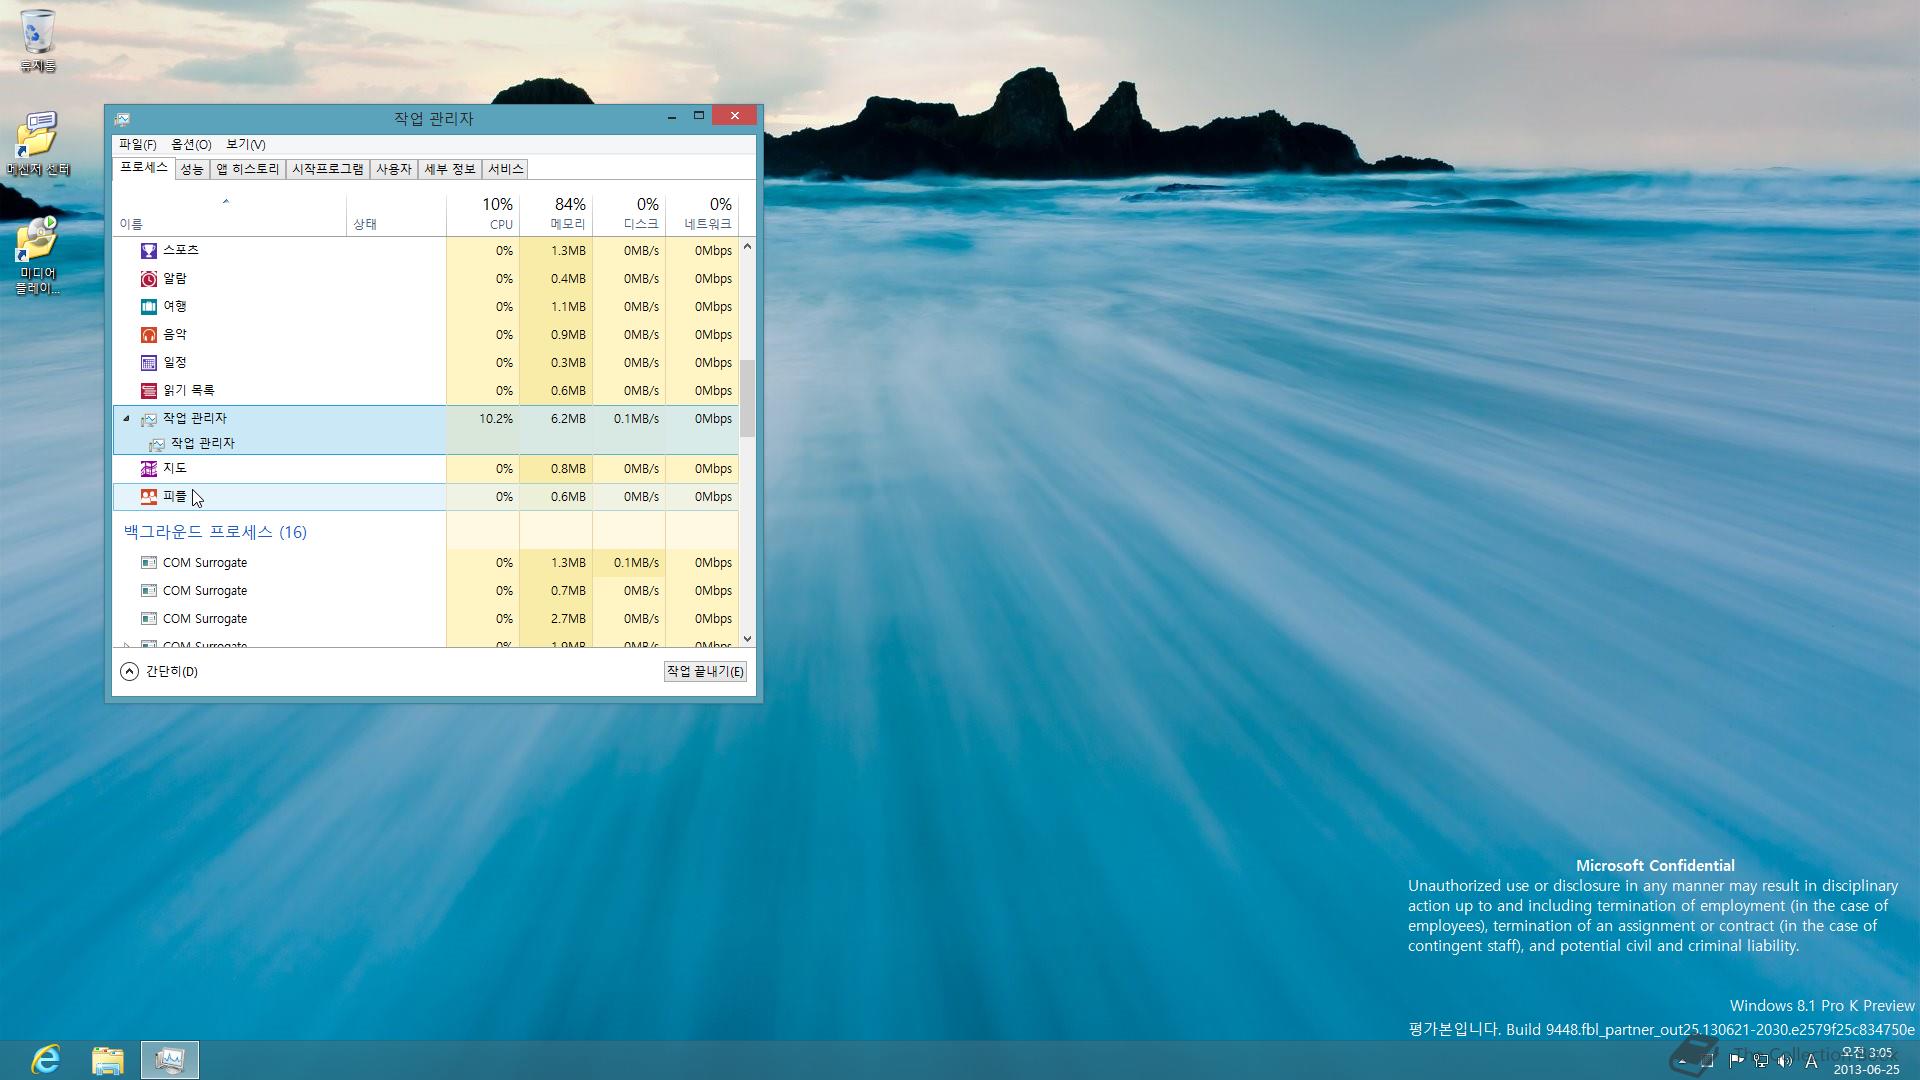Click the parent 작업 관리자 process icon
The image size is (1920, 1080).
pos(149,419)
